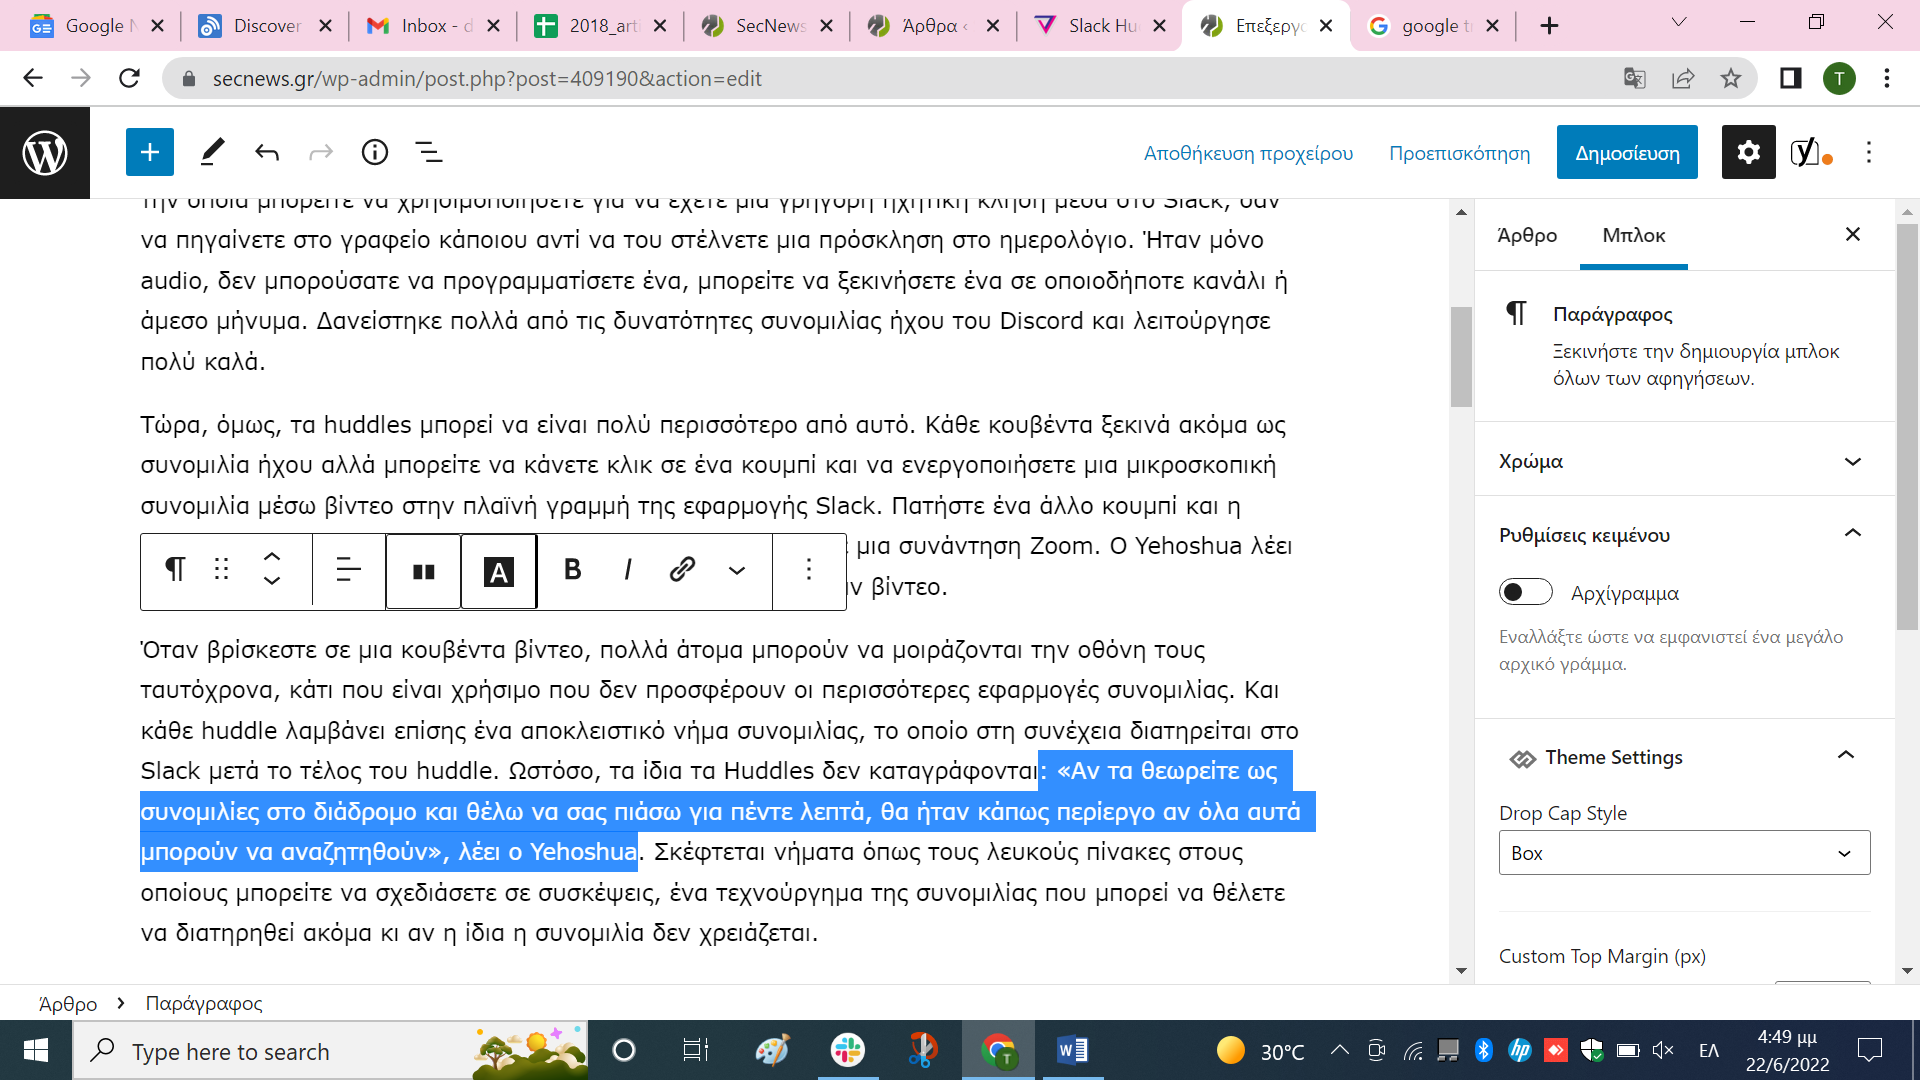Click the muted volume tray icon

[1663, 1050]
